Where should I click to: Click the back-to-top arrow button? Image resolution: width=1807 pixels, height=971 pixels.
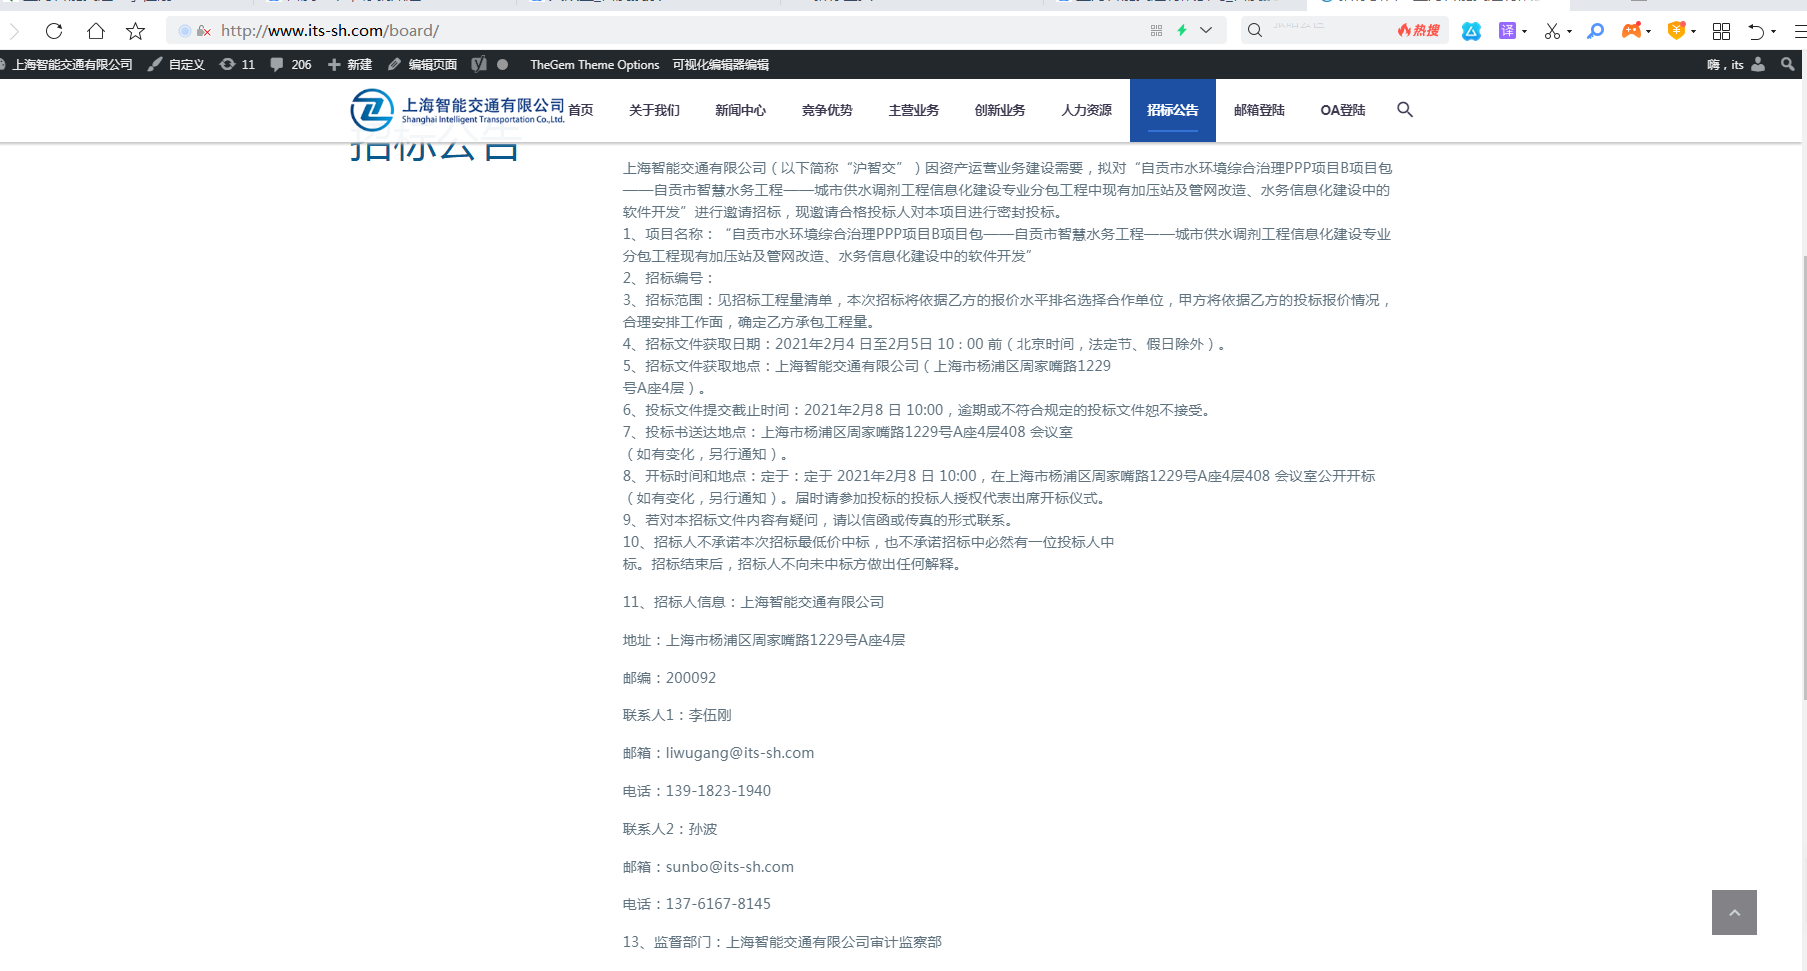pyautogui.click(x=1734, y=912)
